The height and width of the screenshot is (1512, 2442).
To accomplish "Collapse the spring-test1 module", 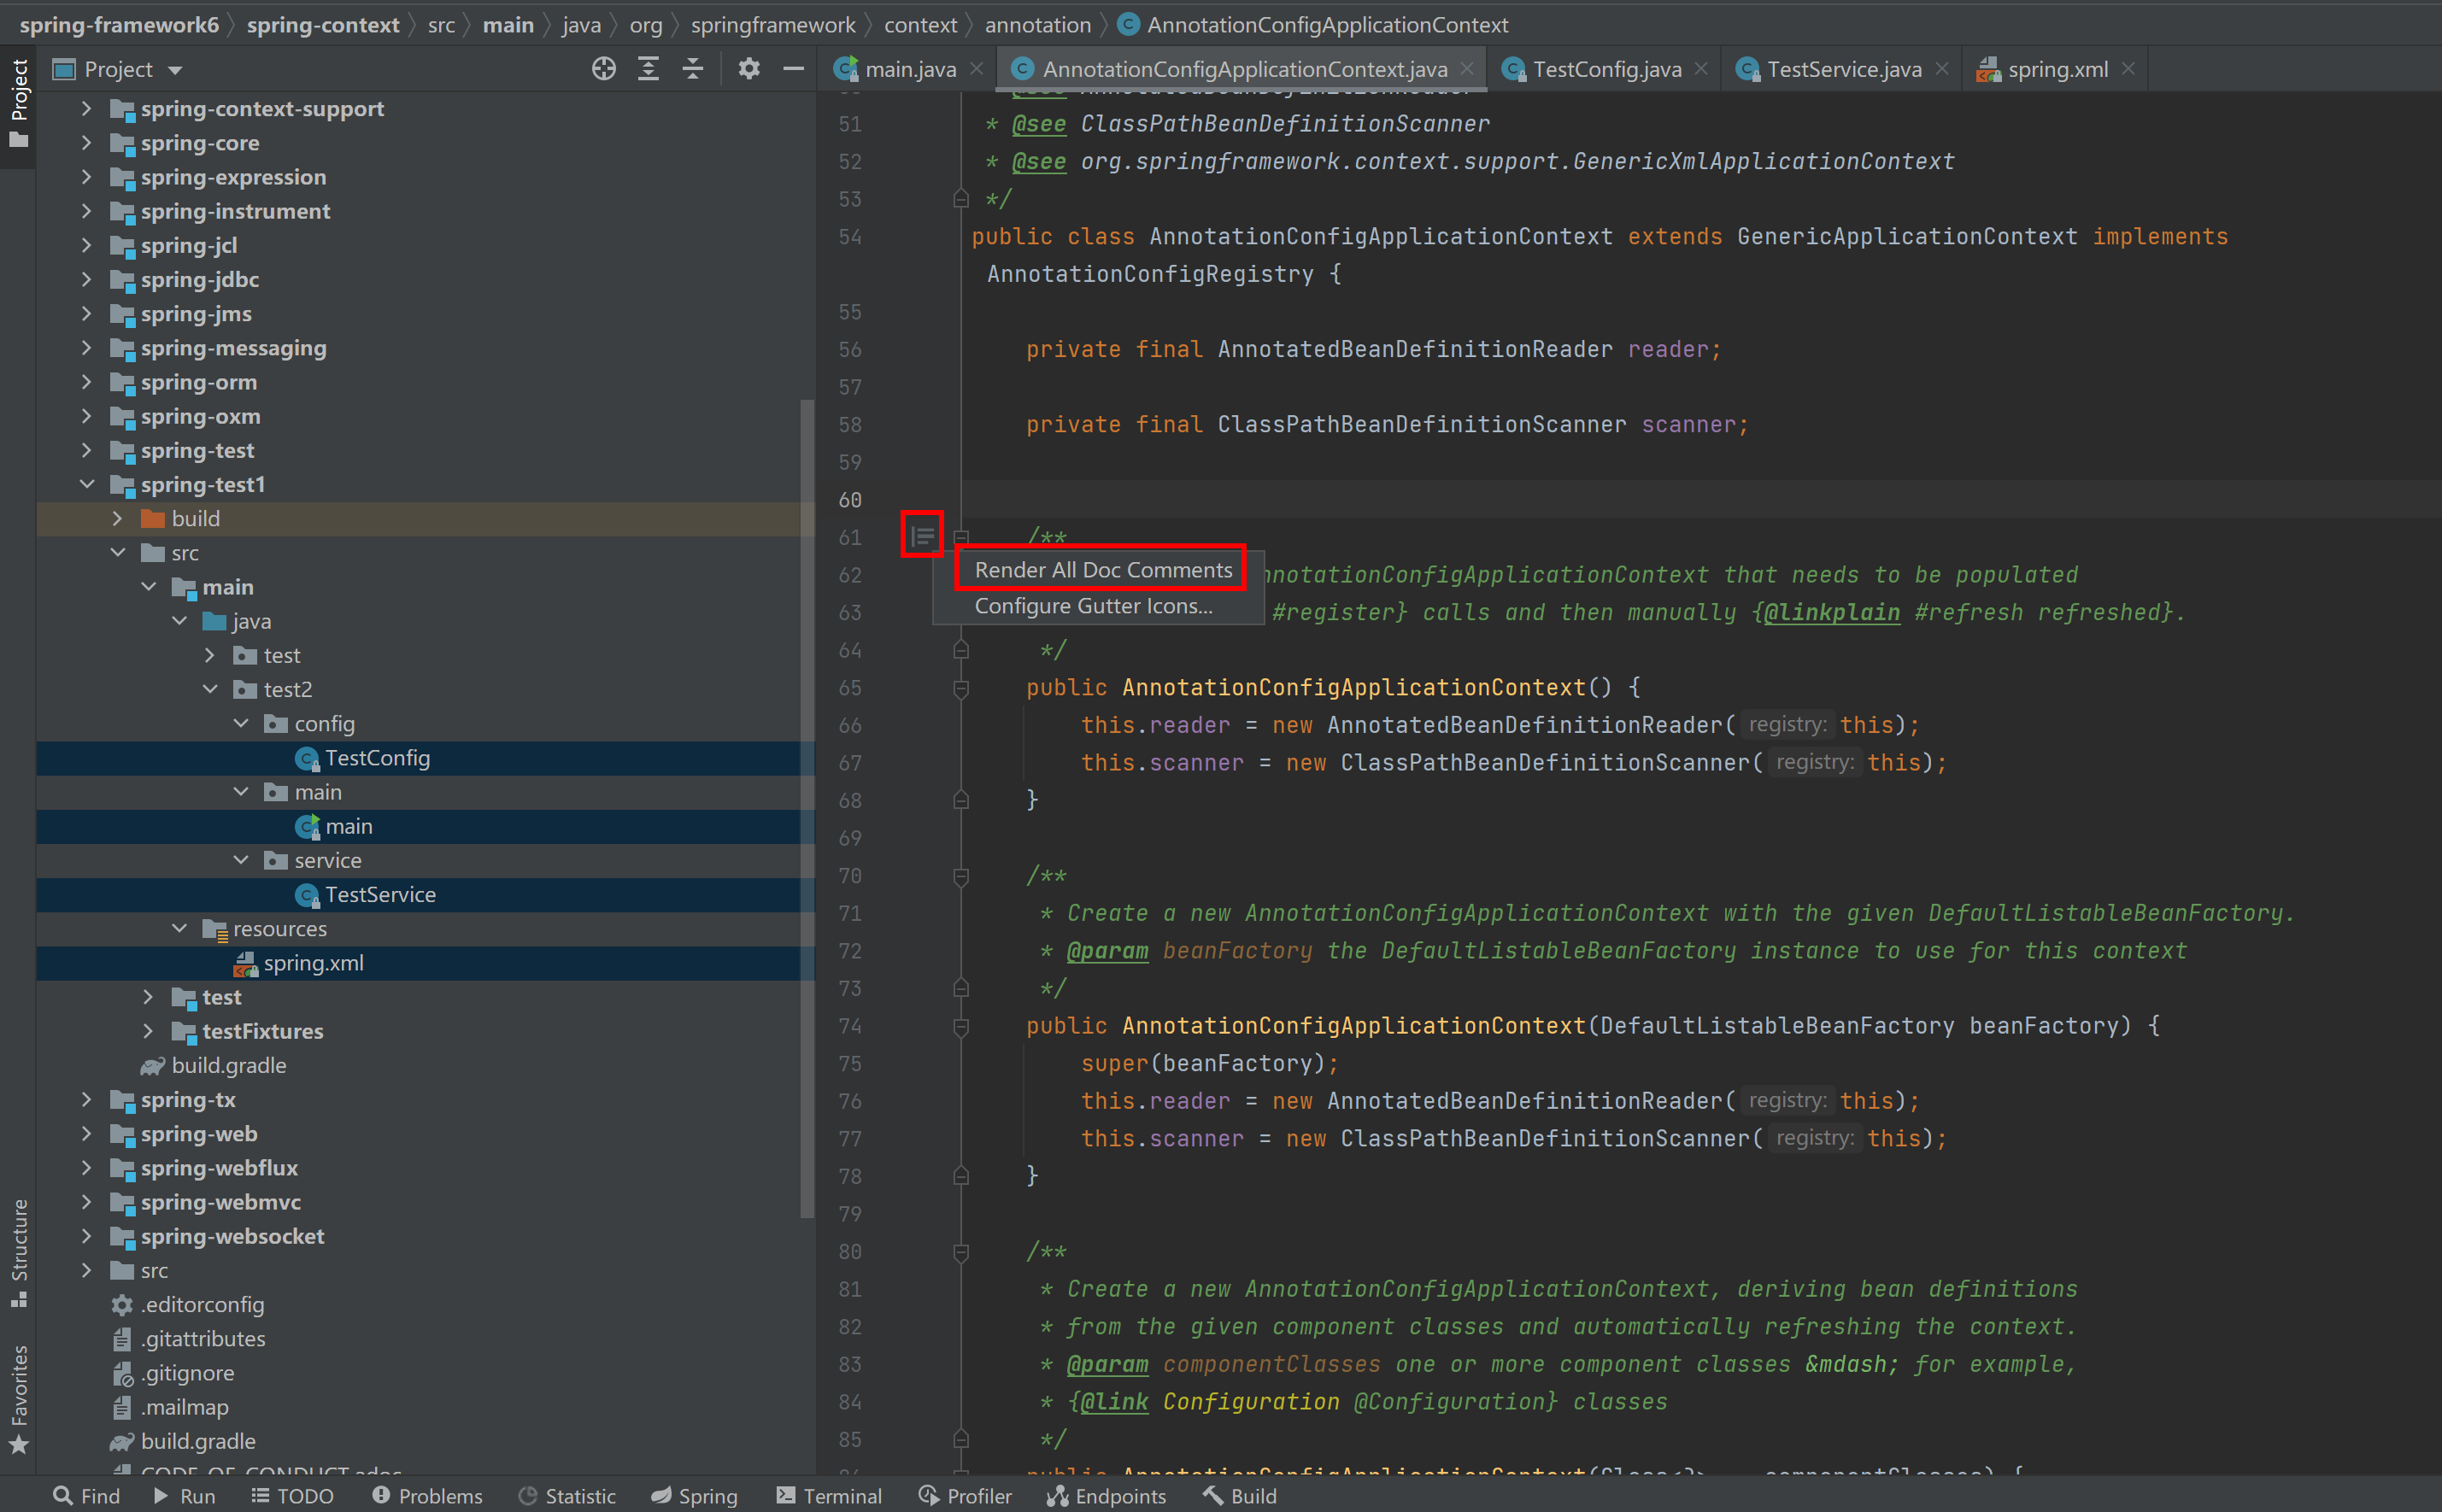I will pyautogui.click(x=87, y=484).
